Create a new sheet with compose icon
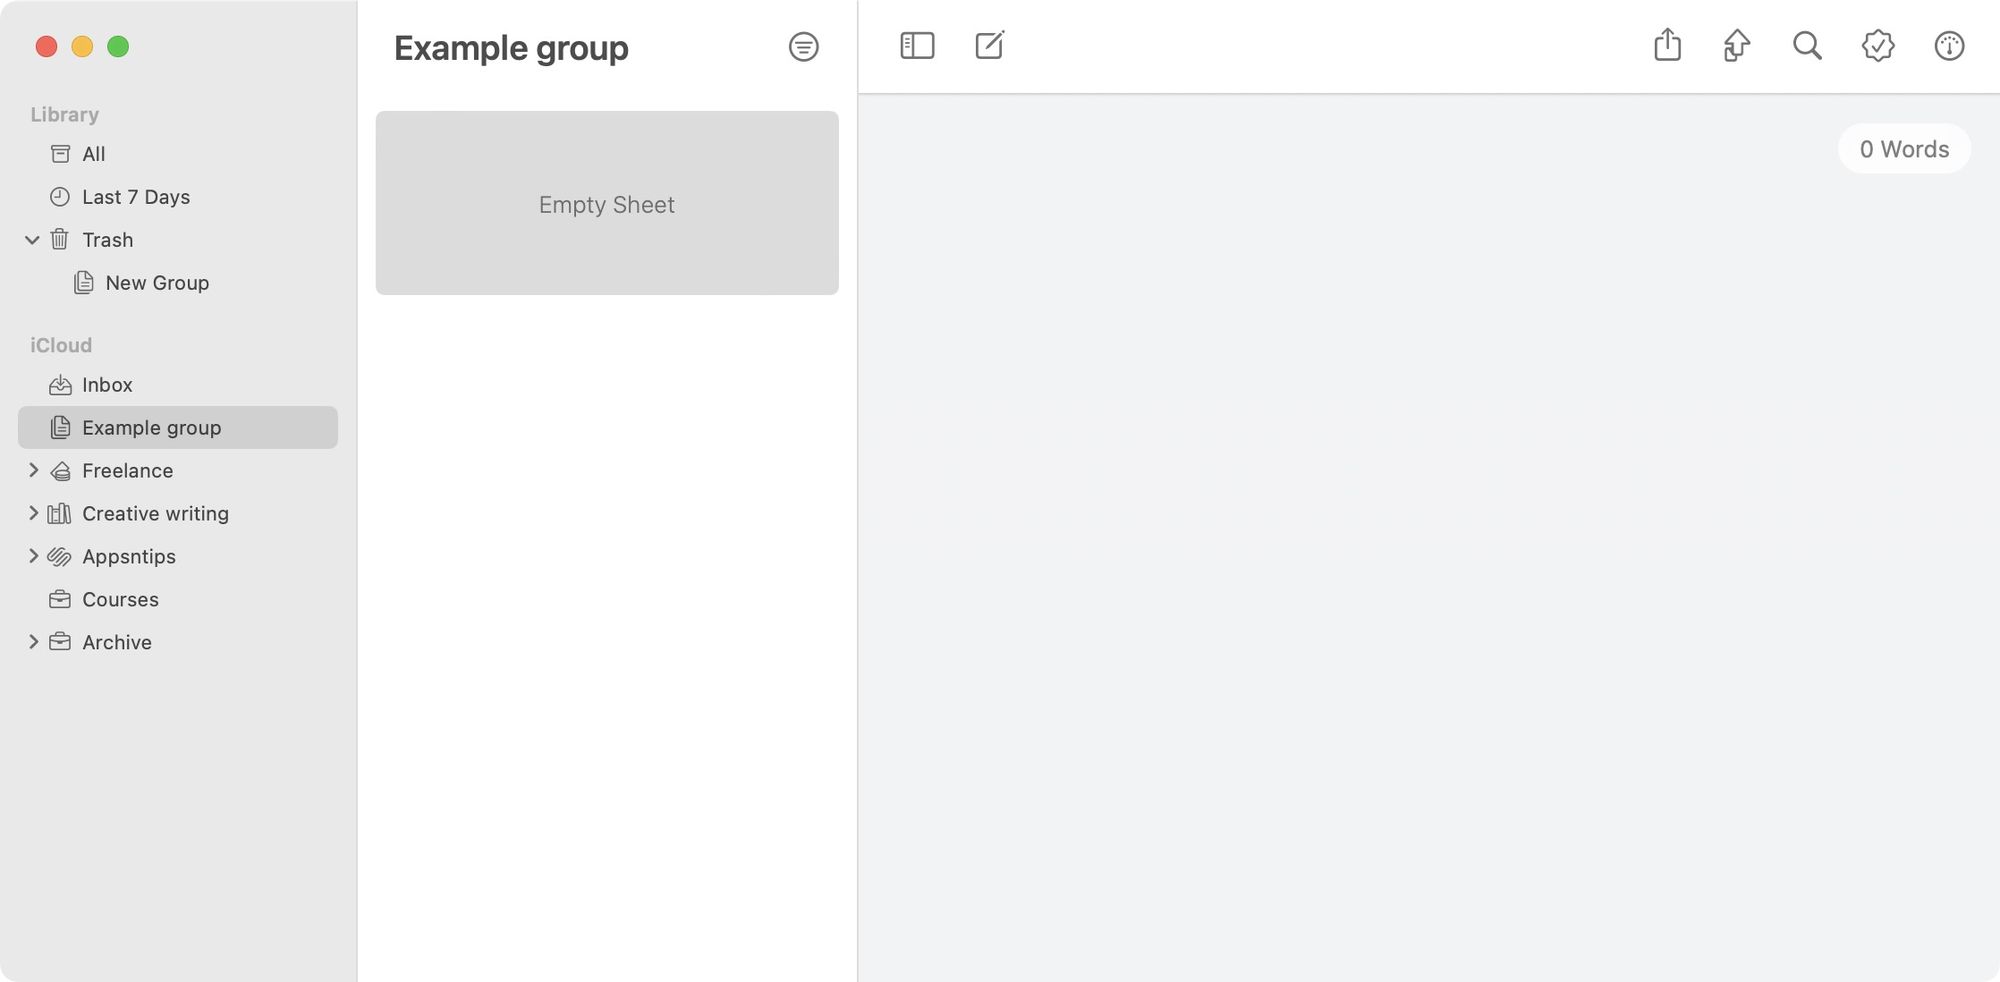Screen dimensions: 2000x982 point(989,46)
